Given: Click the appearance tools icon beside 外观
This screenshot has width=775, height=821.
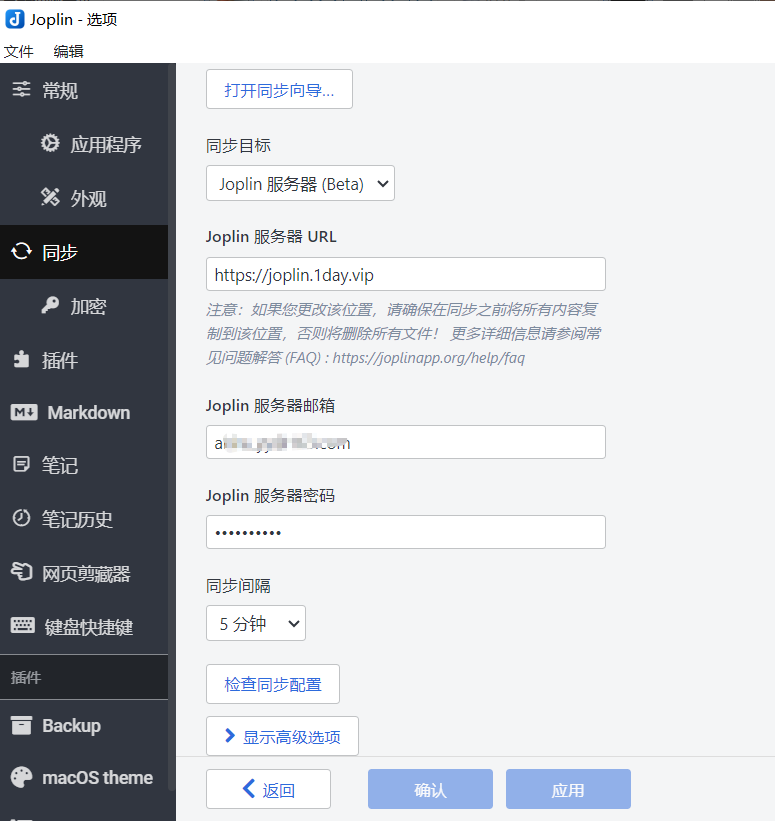Looking at the screenshot, I should click(50, 197).
